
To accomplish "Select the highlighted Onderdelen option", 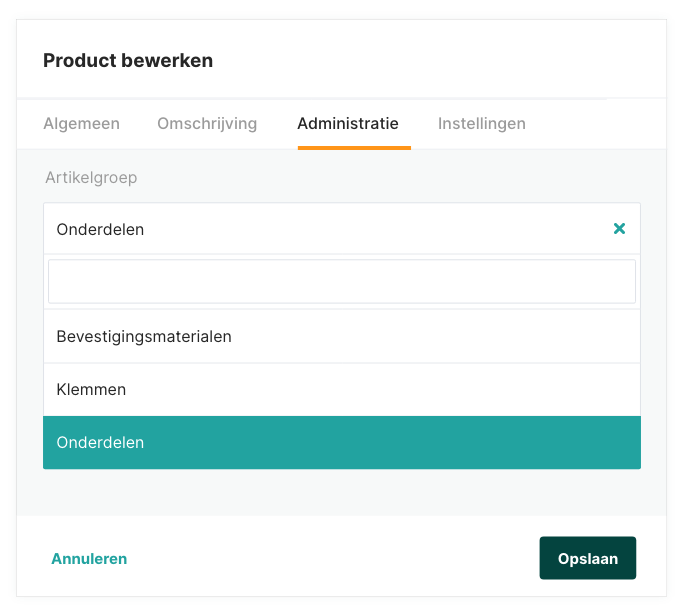I will pos(100,442).
